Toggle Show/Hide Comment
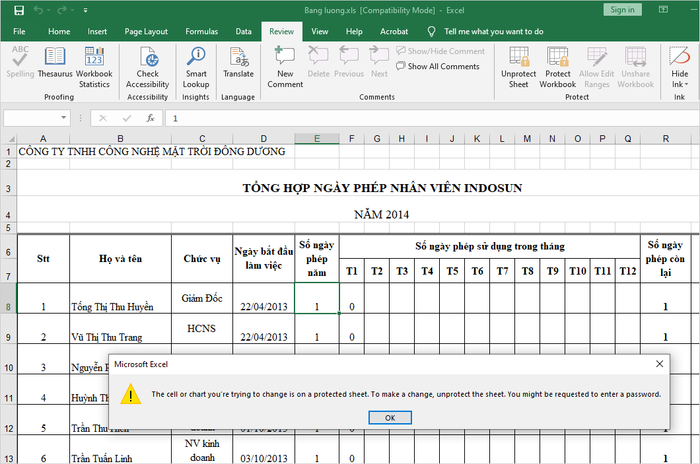 click(440, 51)
